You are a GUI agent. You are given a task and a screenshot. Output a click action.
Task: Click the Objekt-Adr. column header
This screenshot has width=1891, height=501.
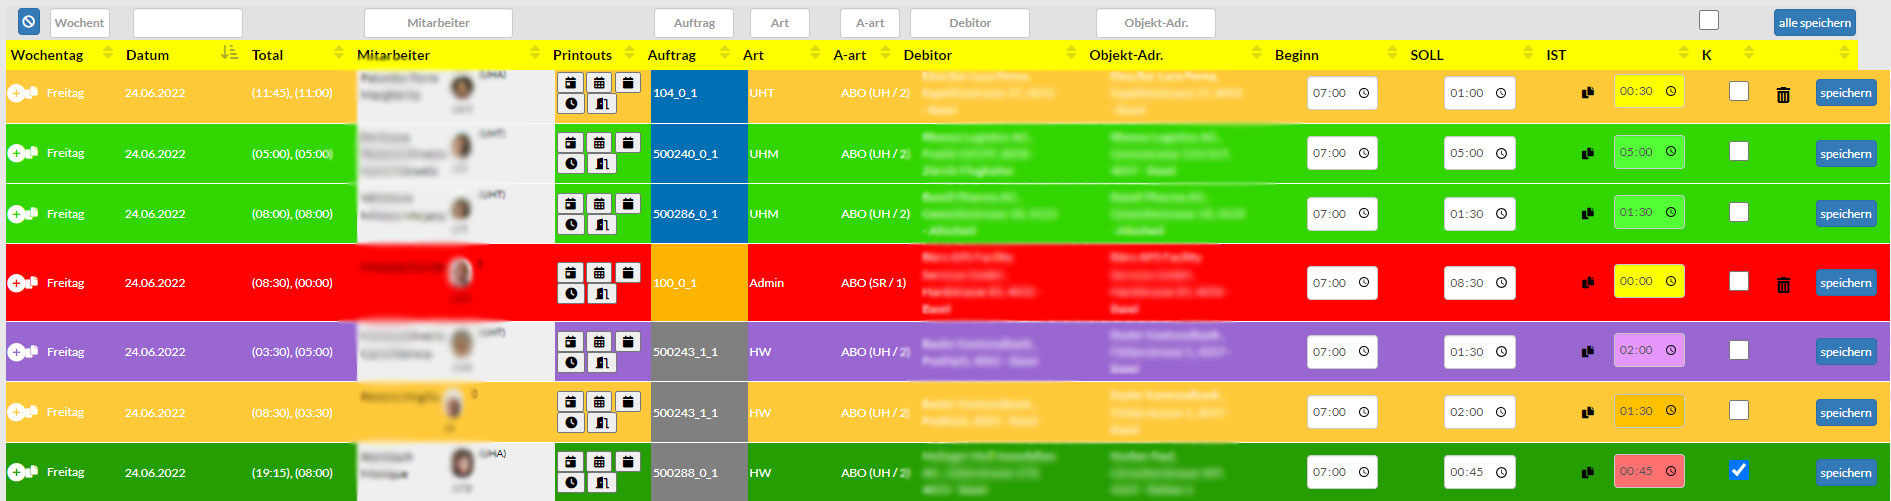1126,55
